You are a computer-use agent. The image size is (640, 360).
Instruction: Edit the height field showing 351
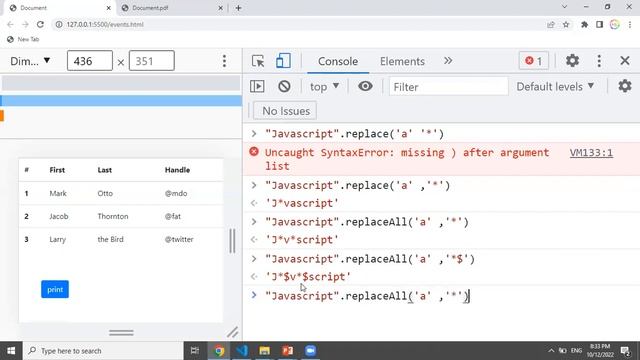(x=151, y=61)
